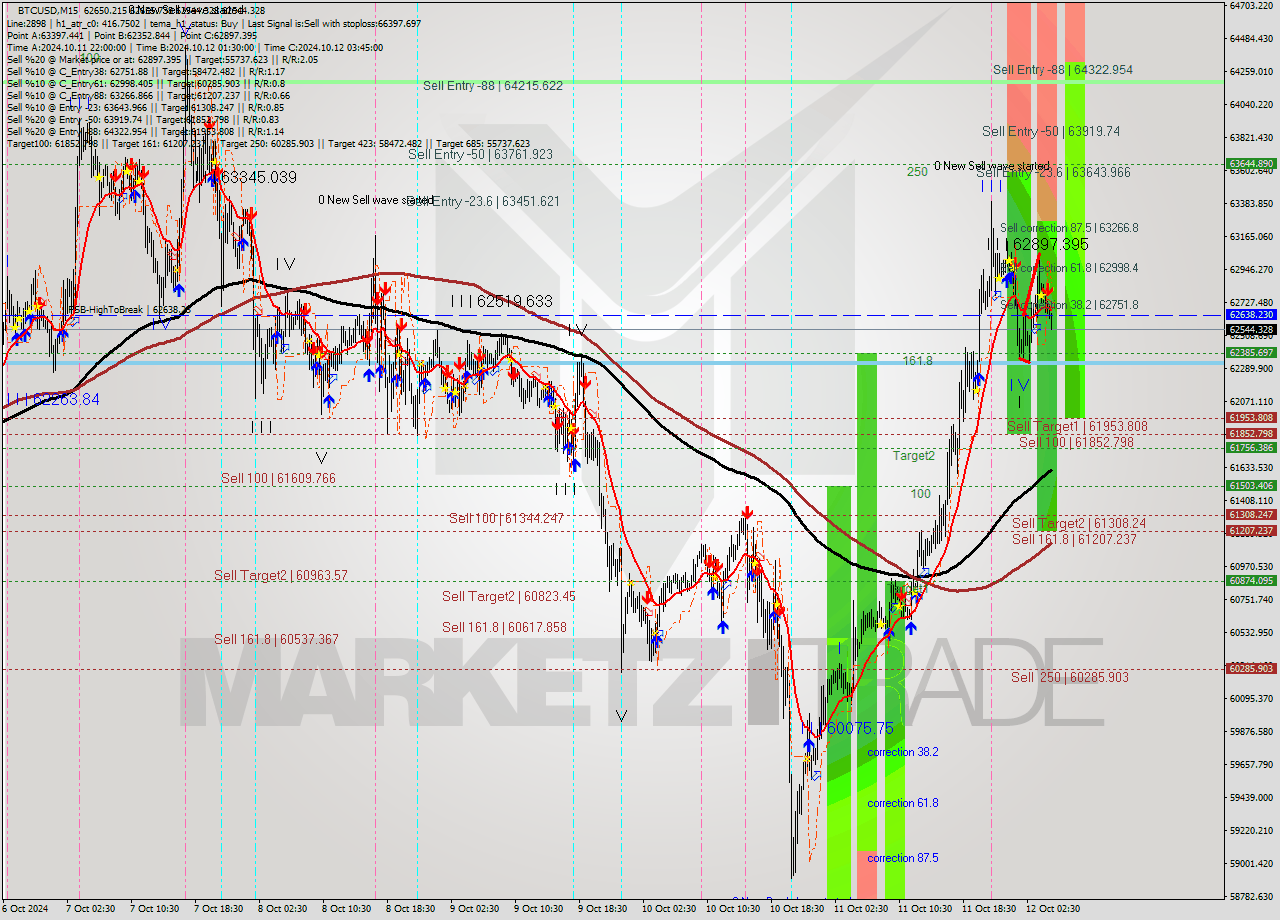Click the BTCUSD,M15 chart title text
This screenshot has width=1280, height=920.
coord(49,10)
